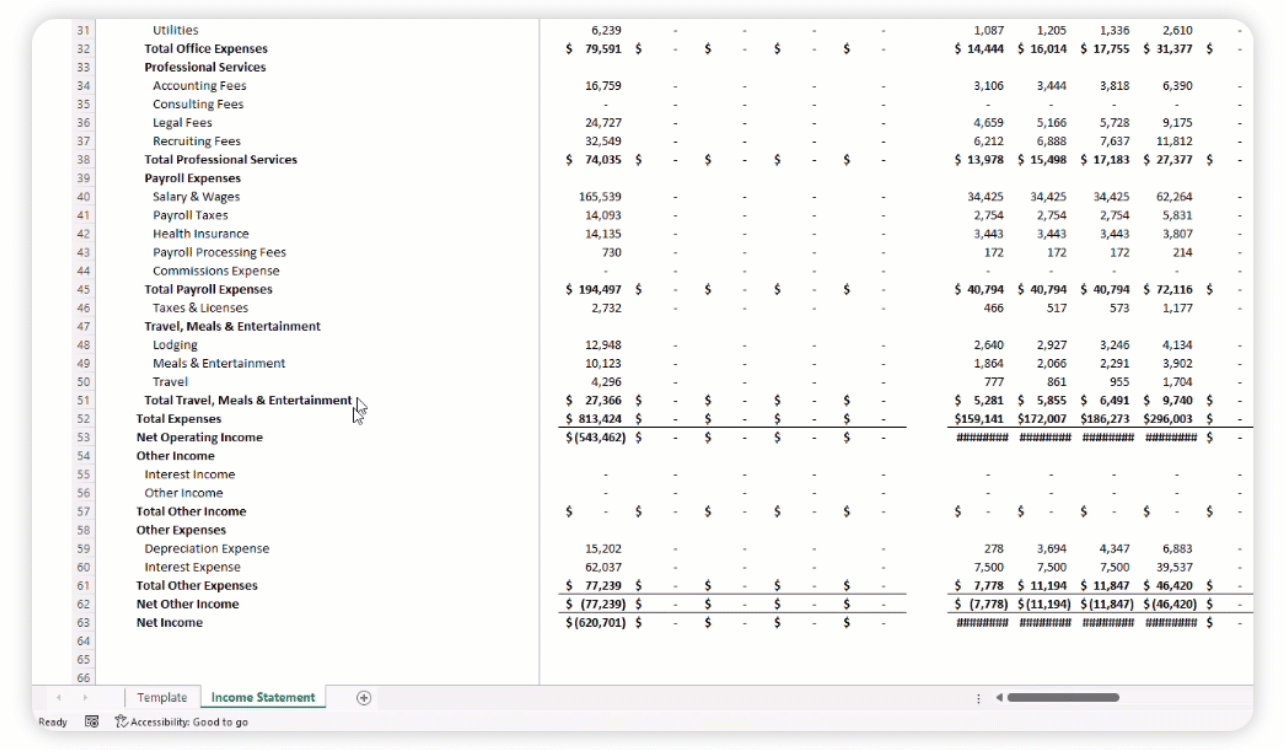
Task: Click the Net Income label cell
Action: (x=169, y=622)
